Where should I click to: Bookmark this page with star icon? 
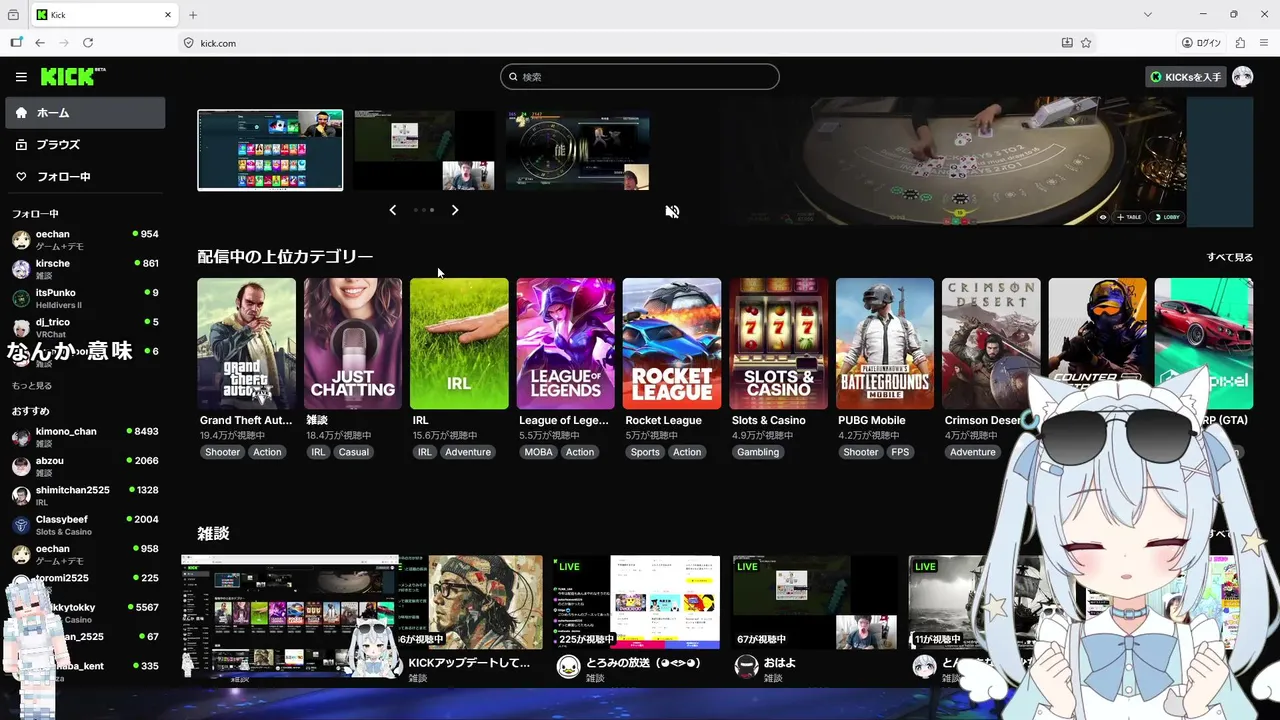1086,43
